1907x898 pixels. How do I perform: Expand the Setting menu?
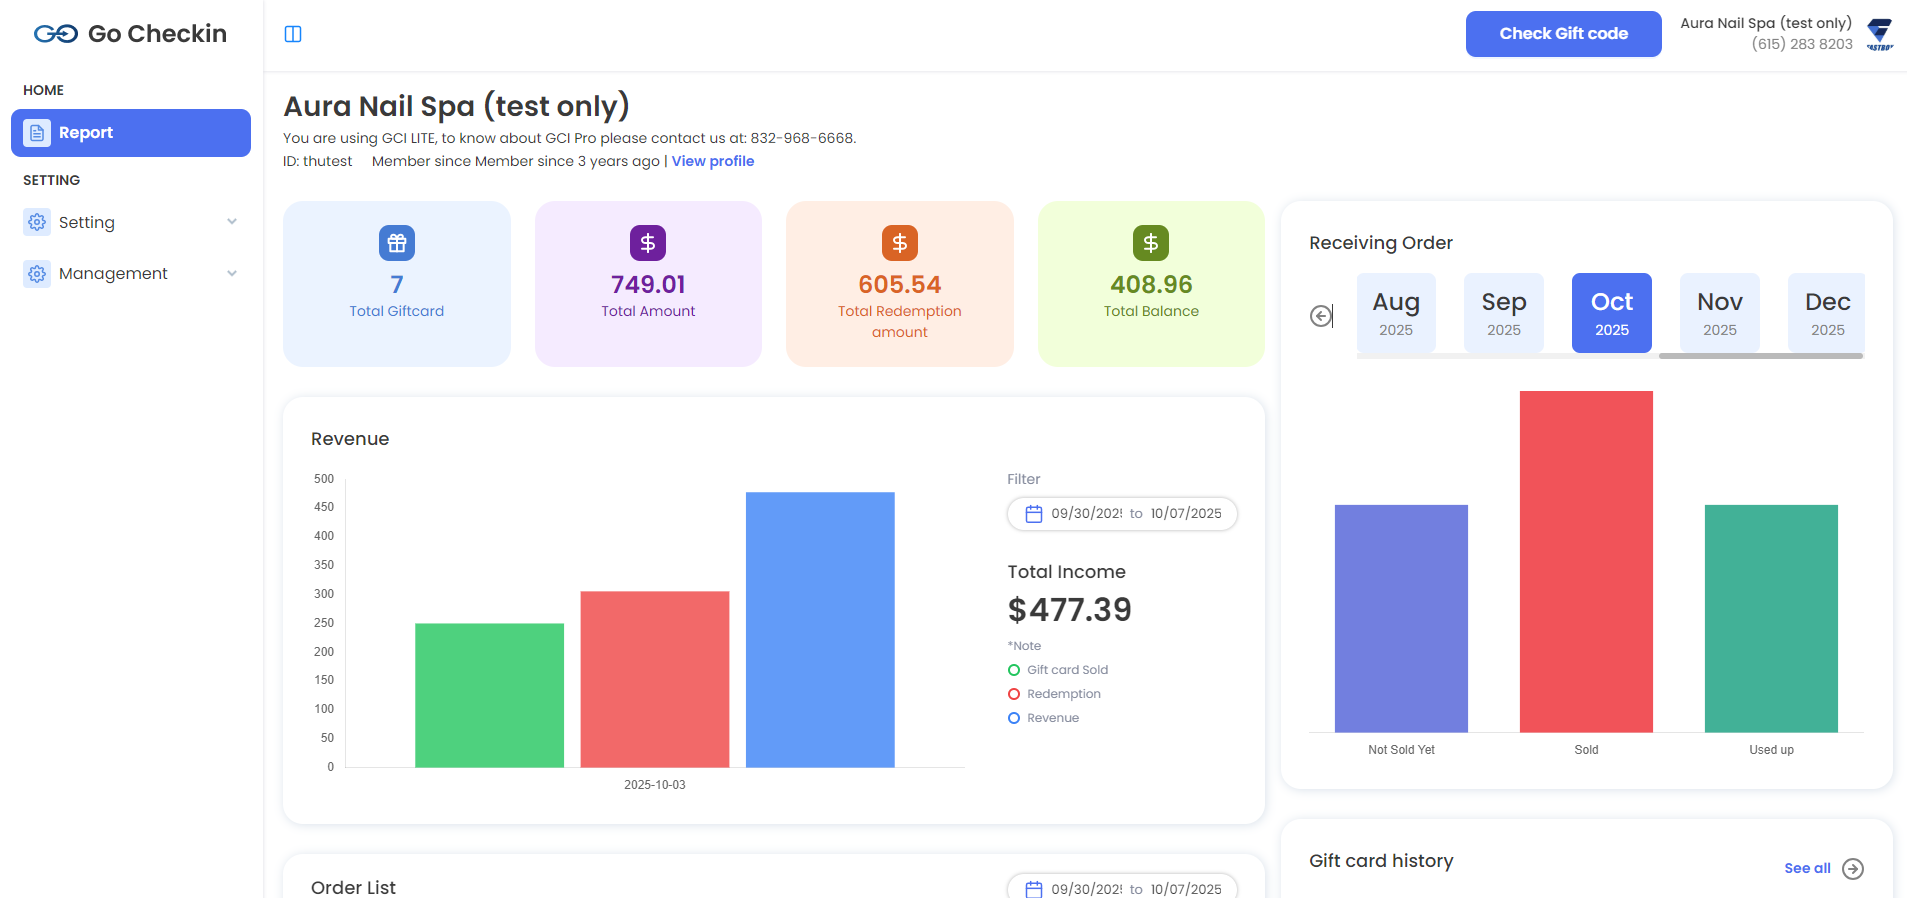tap(131, 222)
